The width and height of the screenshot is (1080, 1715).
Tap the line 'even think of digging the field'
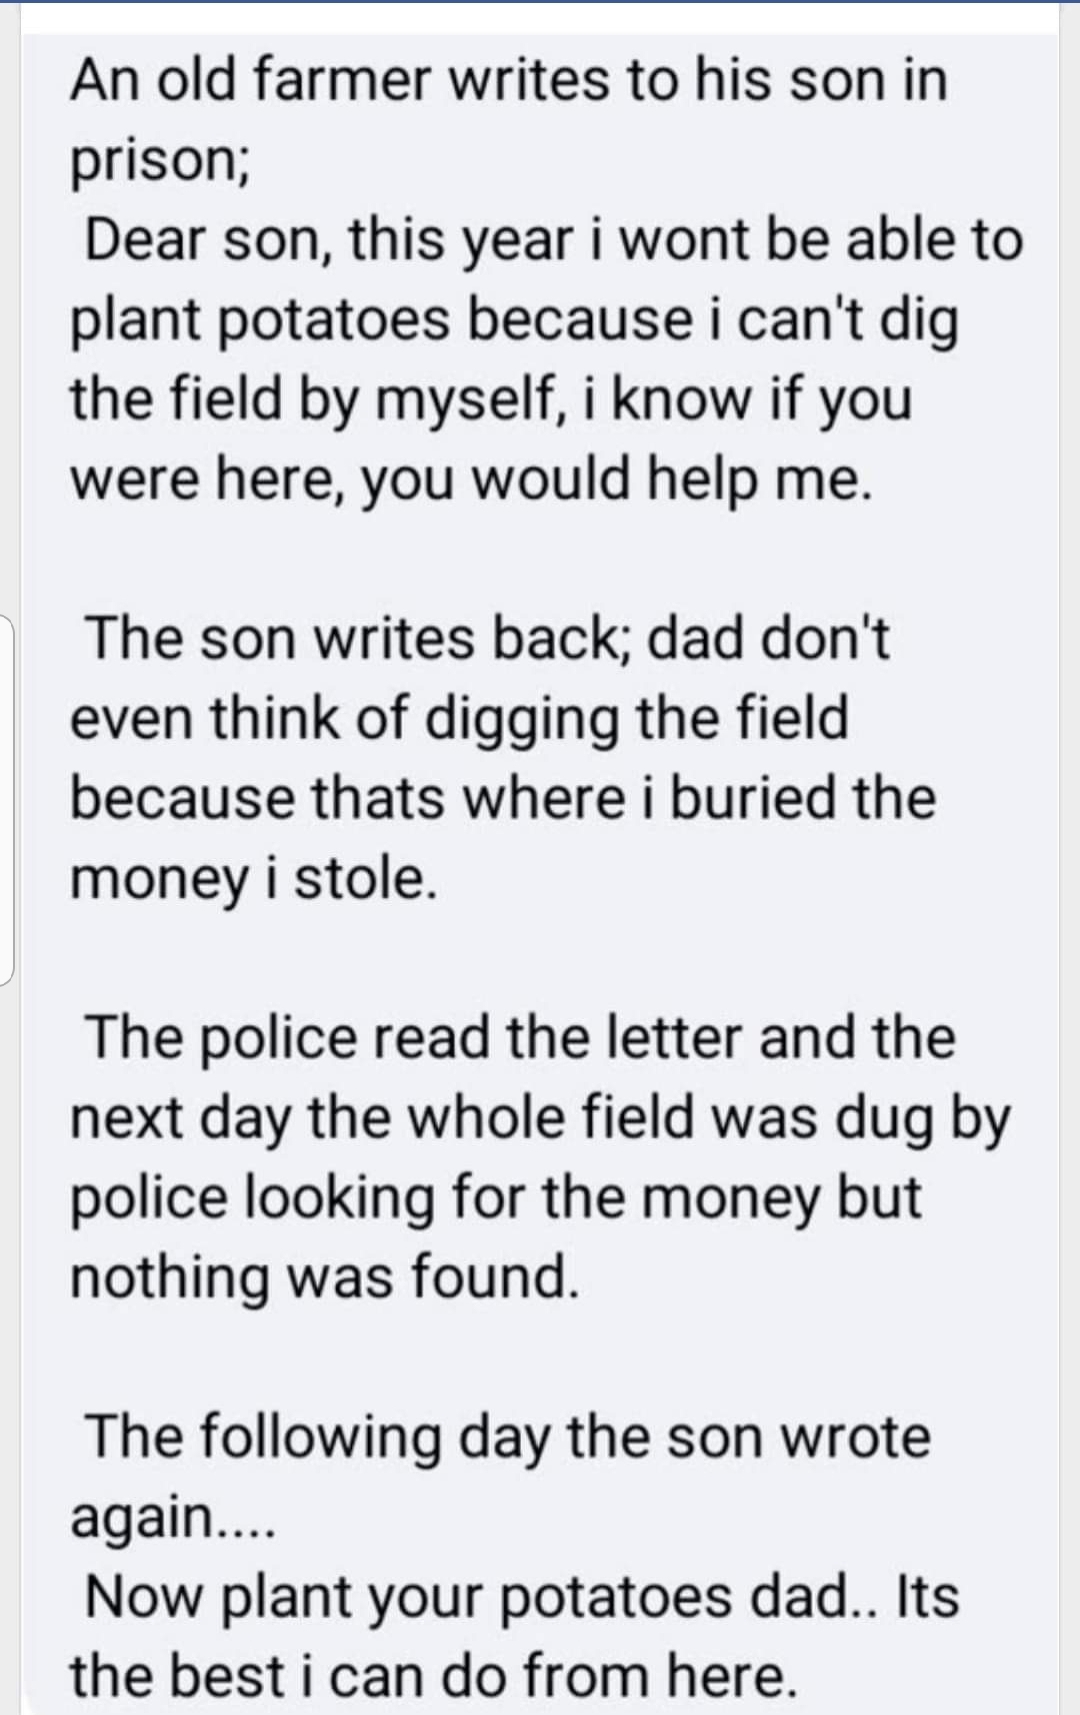(x=459, y=720)
